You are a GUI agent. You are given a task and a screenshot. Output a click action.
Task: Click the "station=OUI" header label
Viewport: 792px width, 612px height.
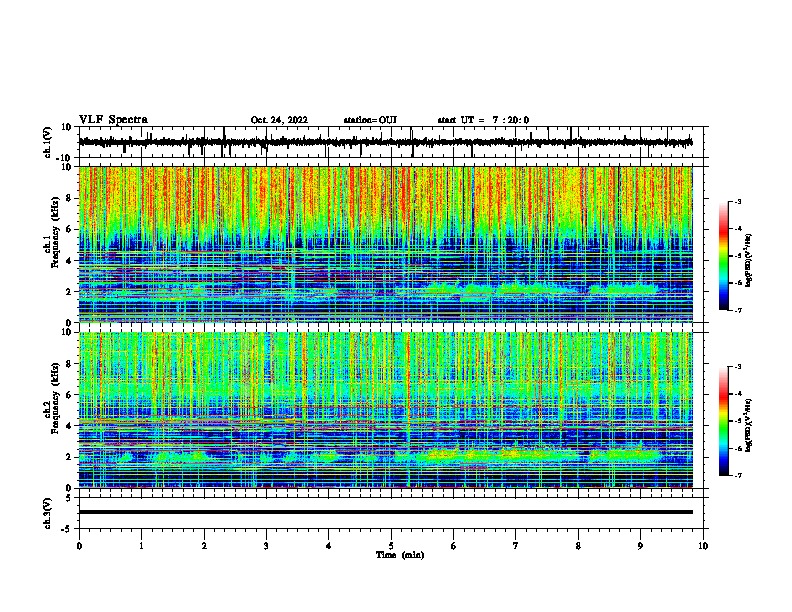(370, 120)
